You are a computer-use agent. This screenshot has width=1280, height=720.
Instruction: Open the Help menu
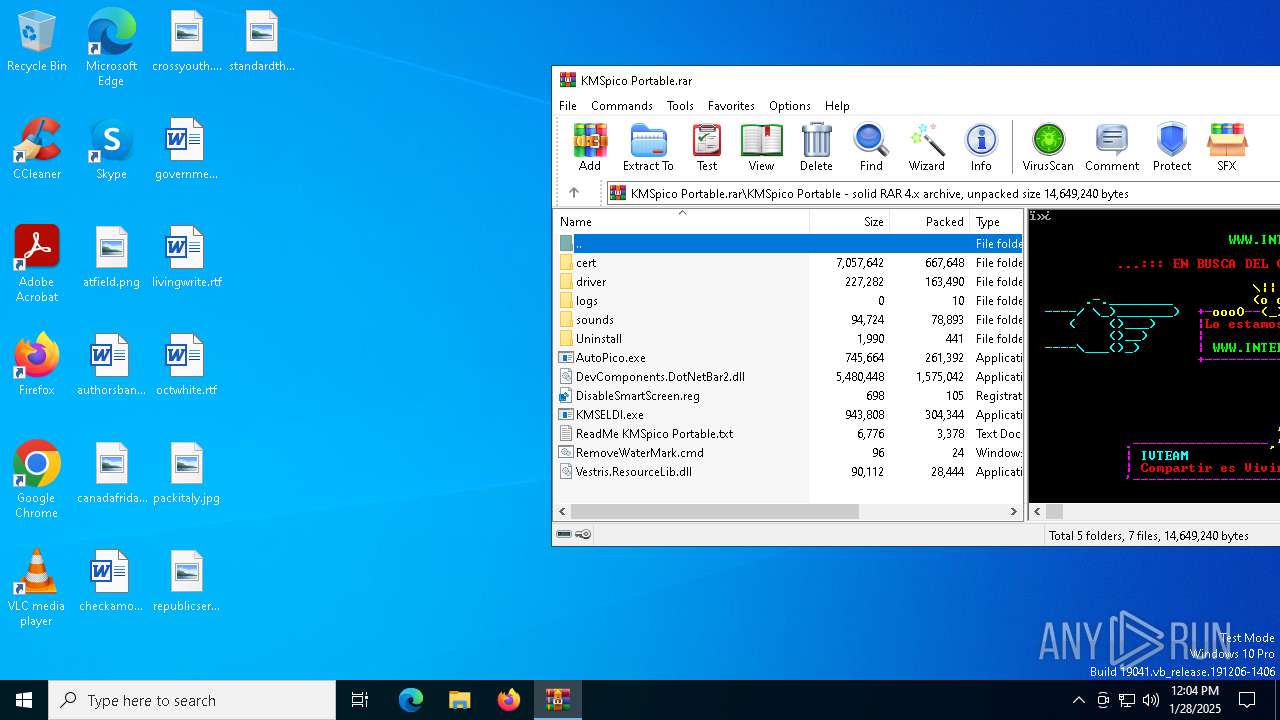pyautogui.click(x=837, y=105)
